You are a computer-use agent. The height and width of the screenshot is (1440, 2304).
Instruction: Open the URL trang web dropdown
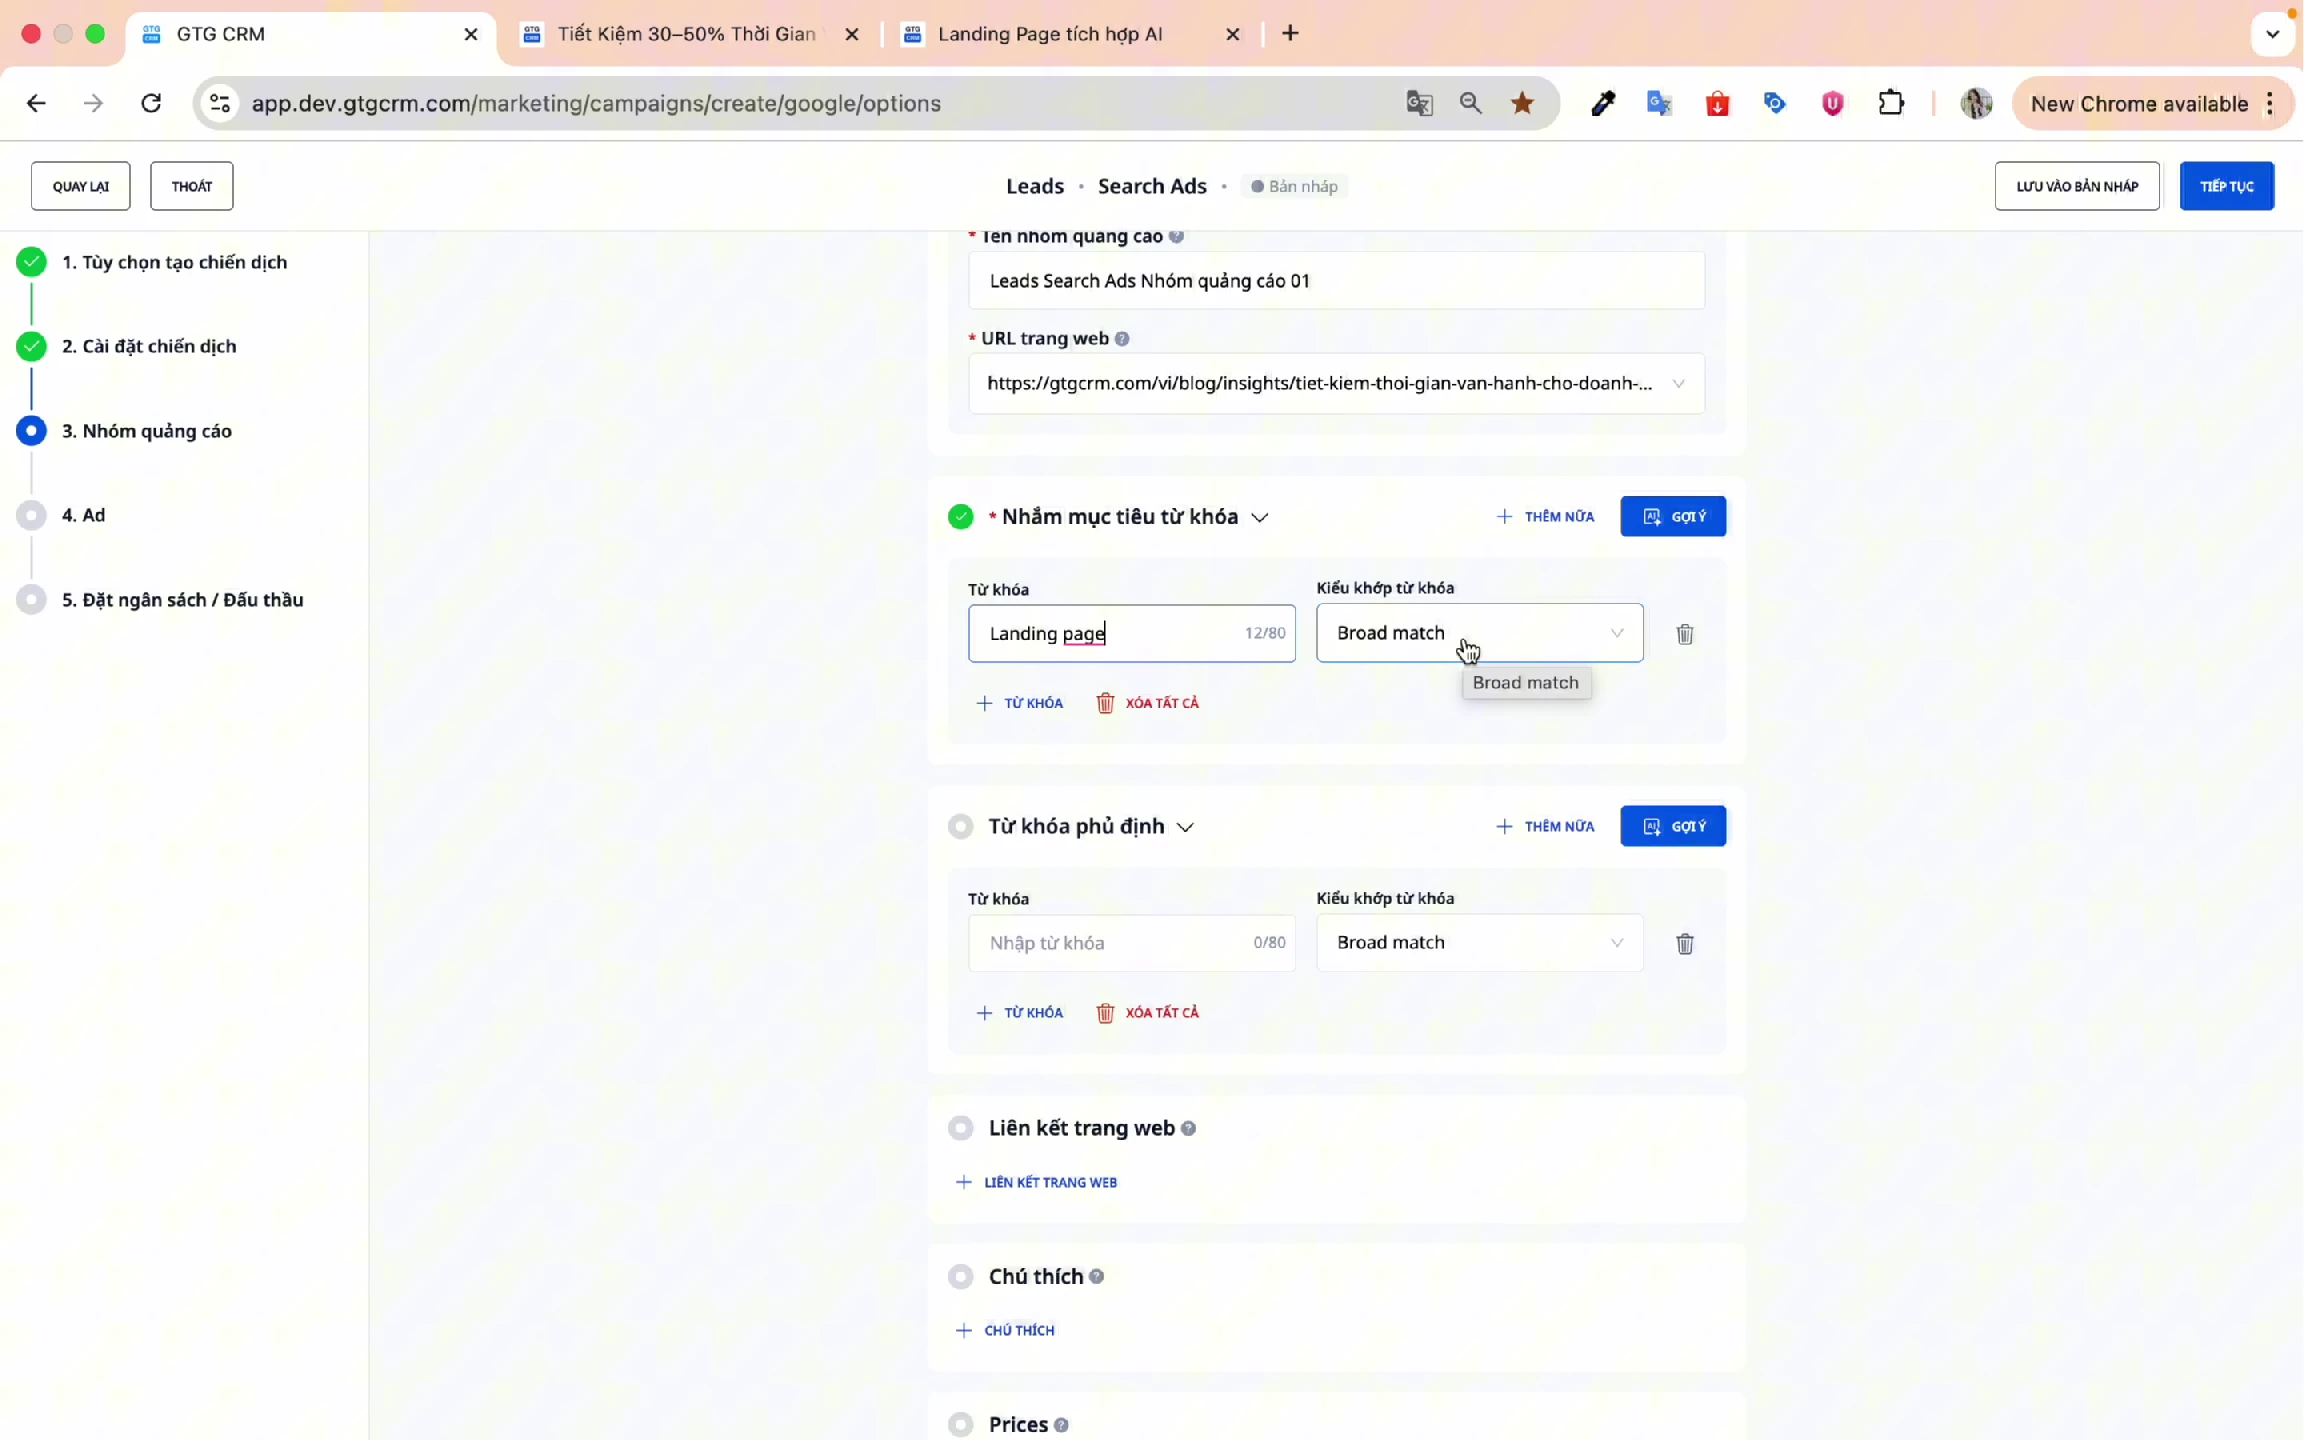[x=1678, y=384]
